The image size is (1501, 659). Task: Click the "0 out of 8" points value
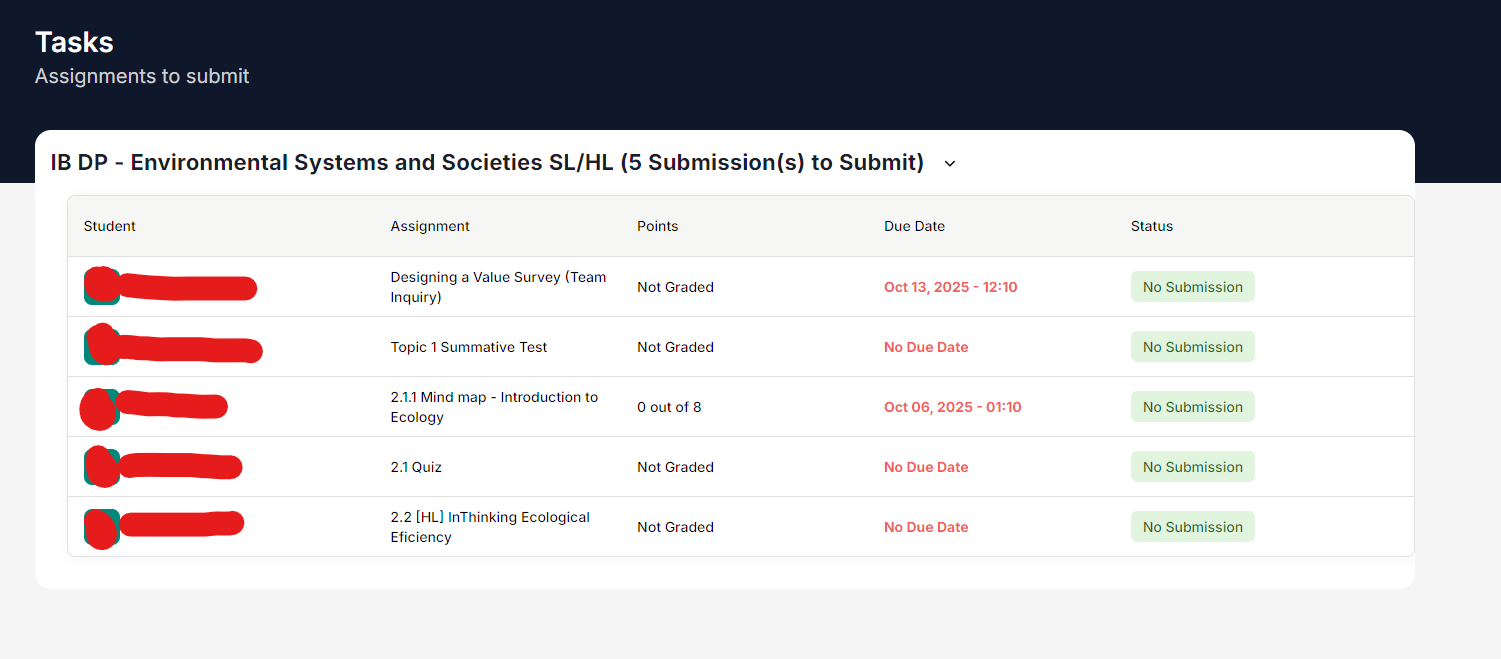tap(669, 407)
